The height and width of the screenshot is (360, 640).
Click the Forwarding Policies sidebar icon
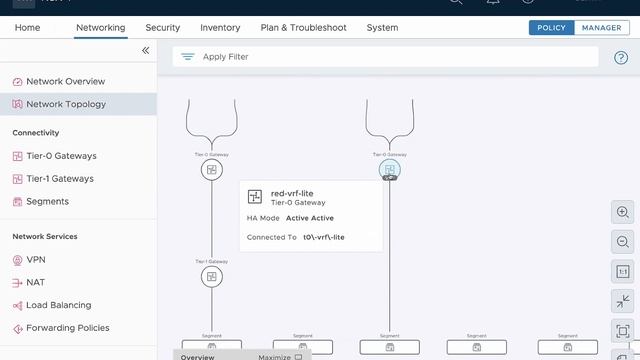[17, 329]
